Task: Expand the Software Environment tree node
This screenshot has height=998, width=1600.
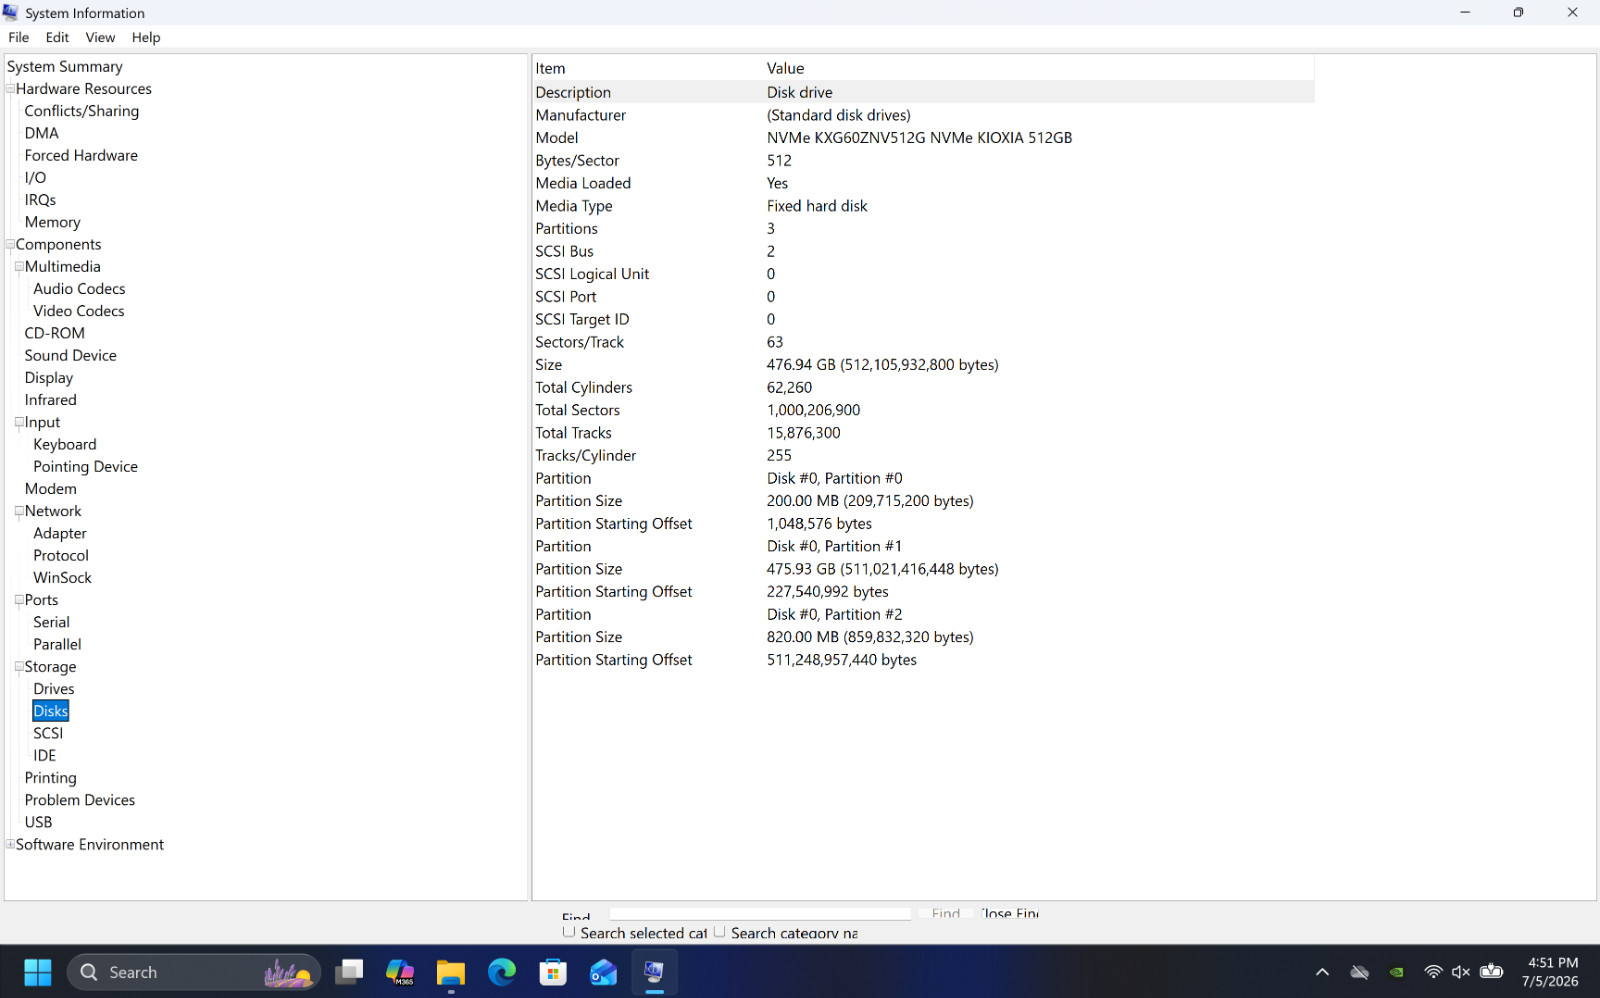Action: click(x=10, y=844)
